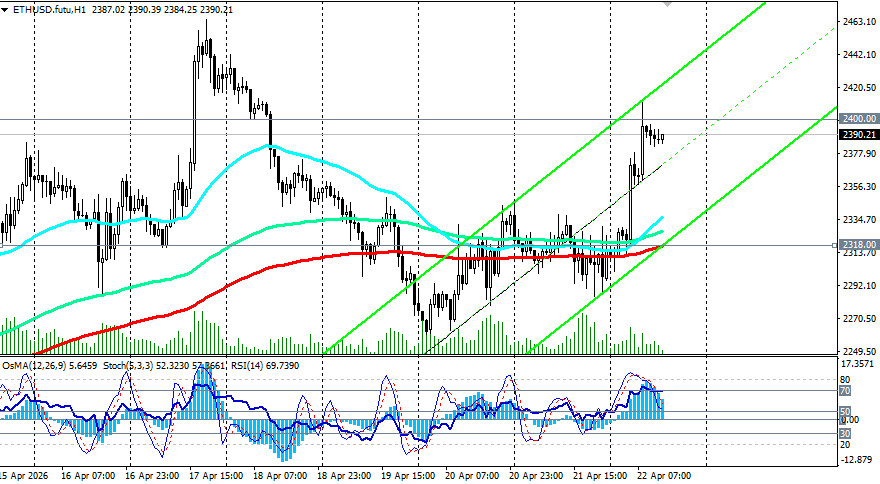Click the 2463.10 price scale value
880x484 pixels.
tap(859, 21)
